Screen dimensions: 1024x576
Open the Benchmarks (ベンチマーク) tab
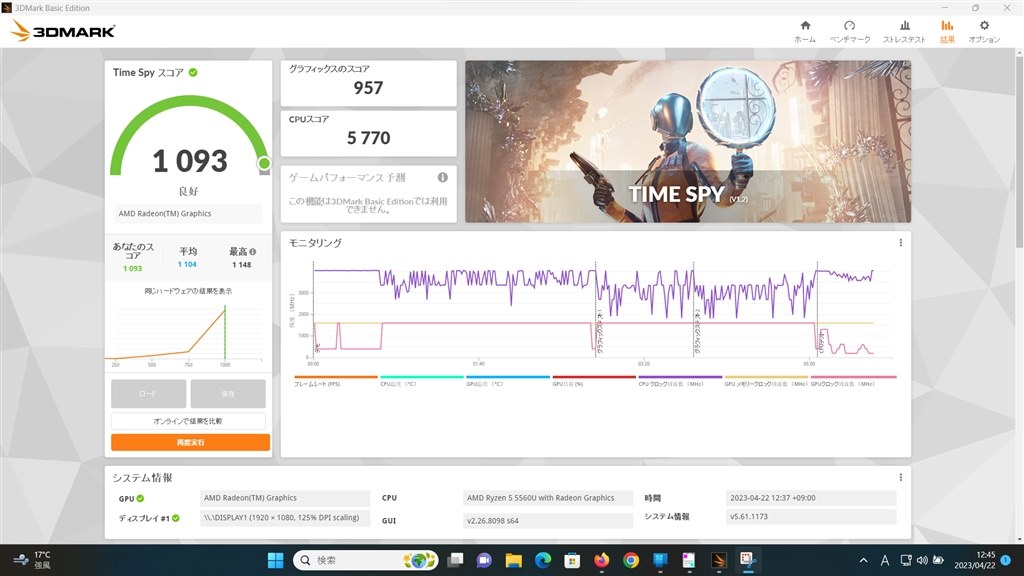point(849,31)
